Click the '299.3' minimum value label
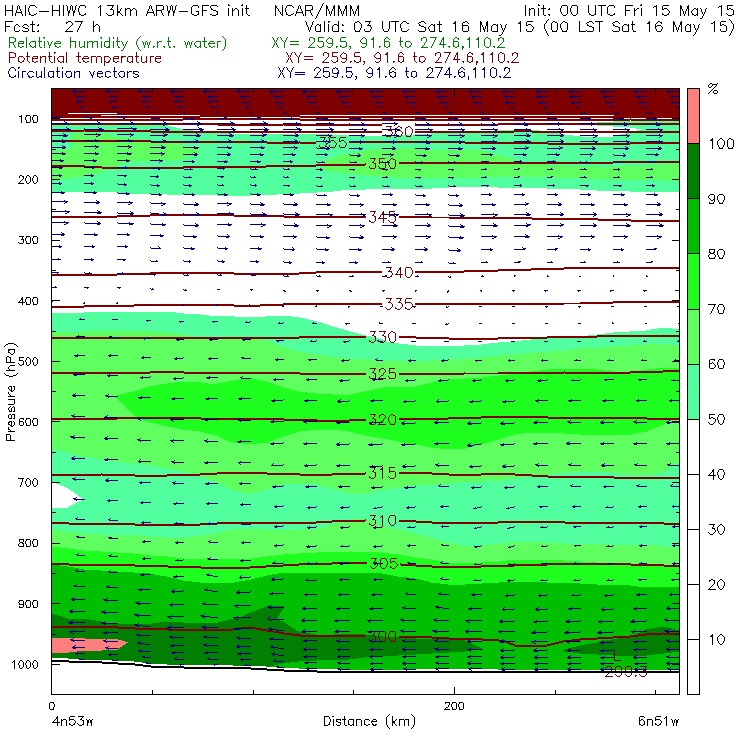Screen dimensions: 740x740 [626, 672]
